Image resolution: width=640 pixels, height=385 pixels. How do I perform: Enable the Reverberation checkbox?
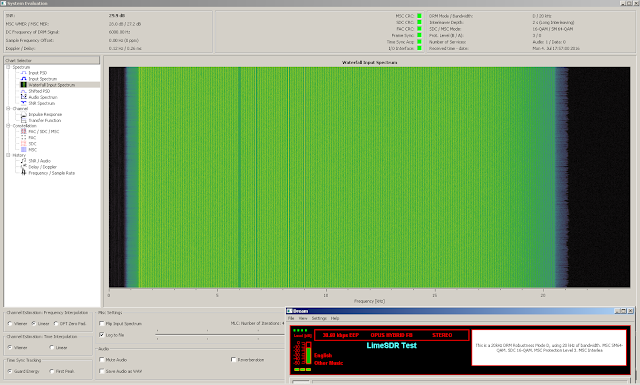pyautogui.click(x=233, y=360)
